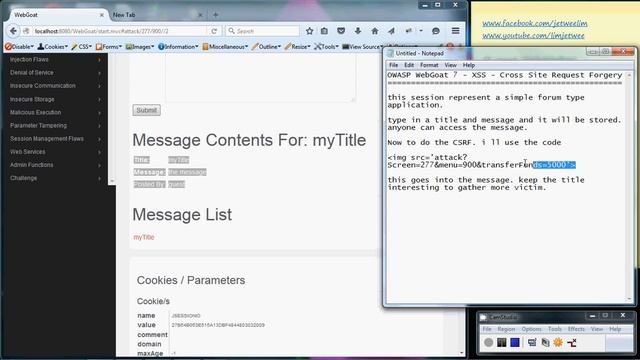
Task: Open the Resize developer toolbar menu
Action: (297, 47)
